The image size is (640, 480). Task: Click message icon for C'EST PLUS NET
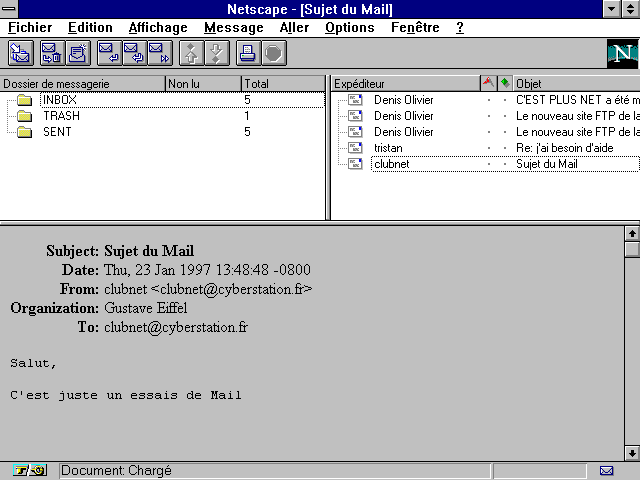click(x=355, y=100)
